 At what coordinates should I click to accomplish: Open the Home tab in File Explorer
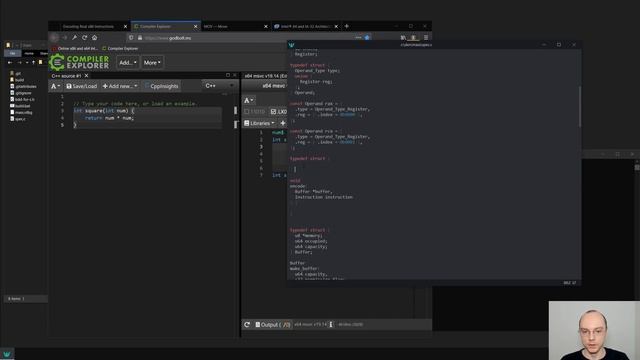(29, 53)
